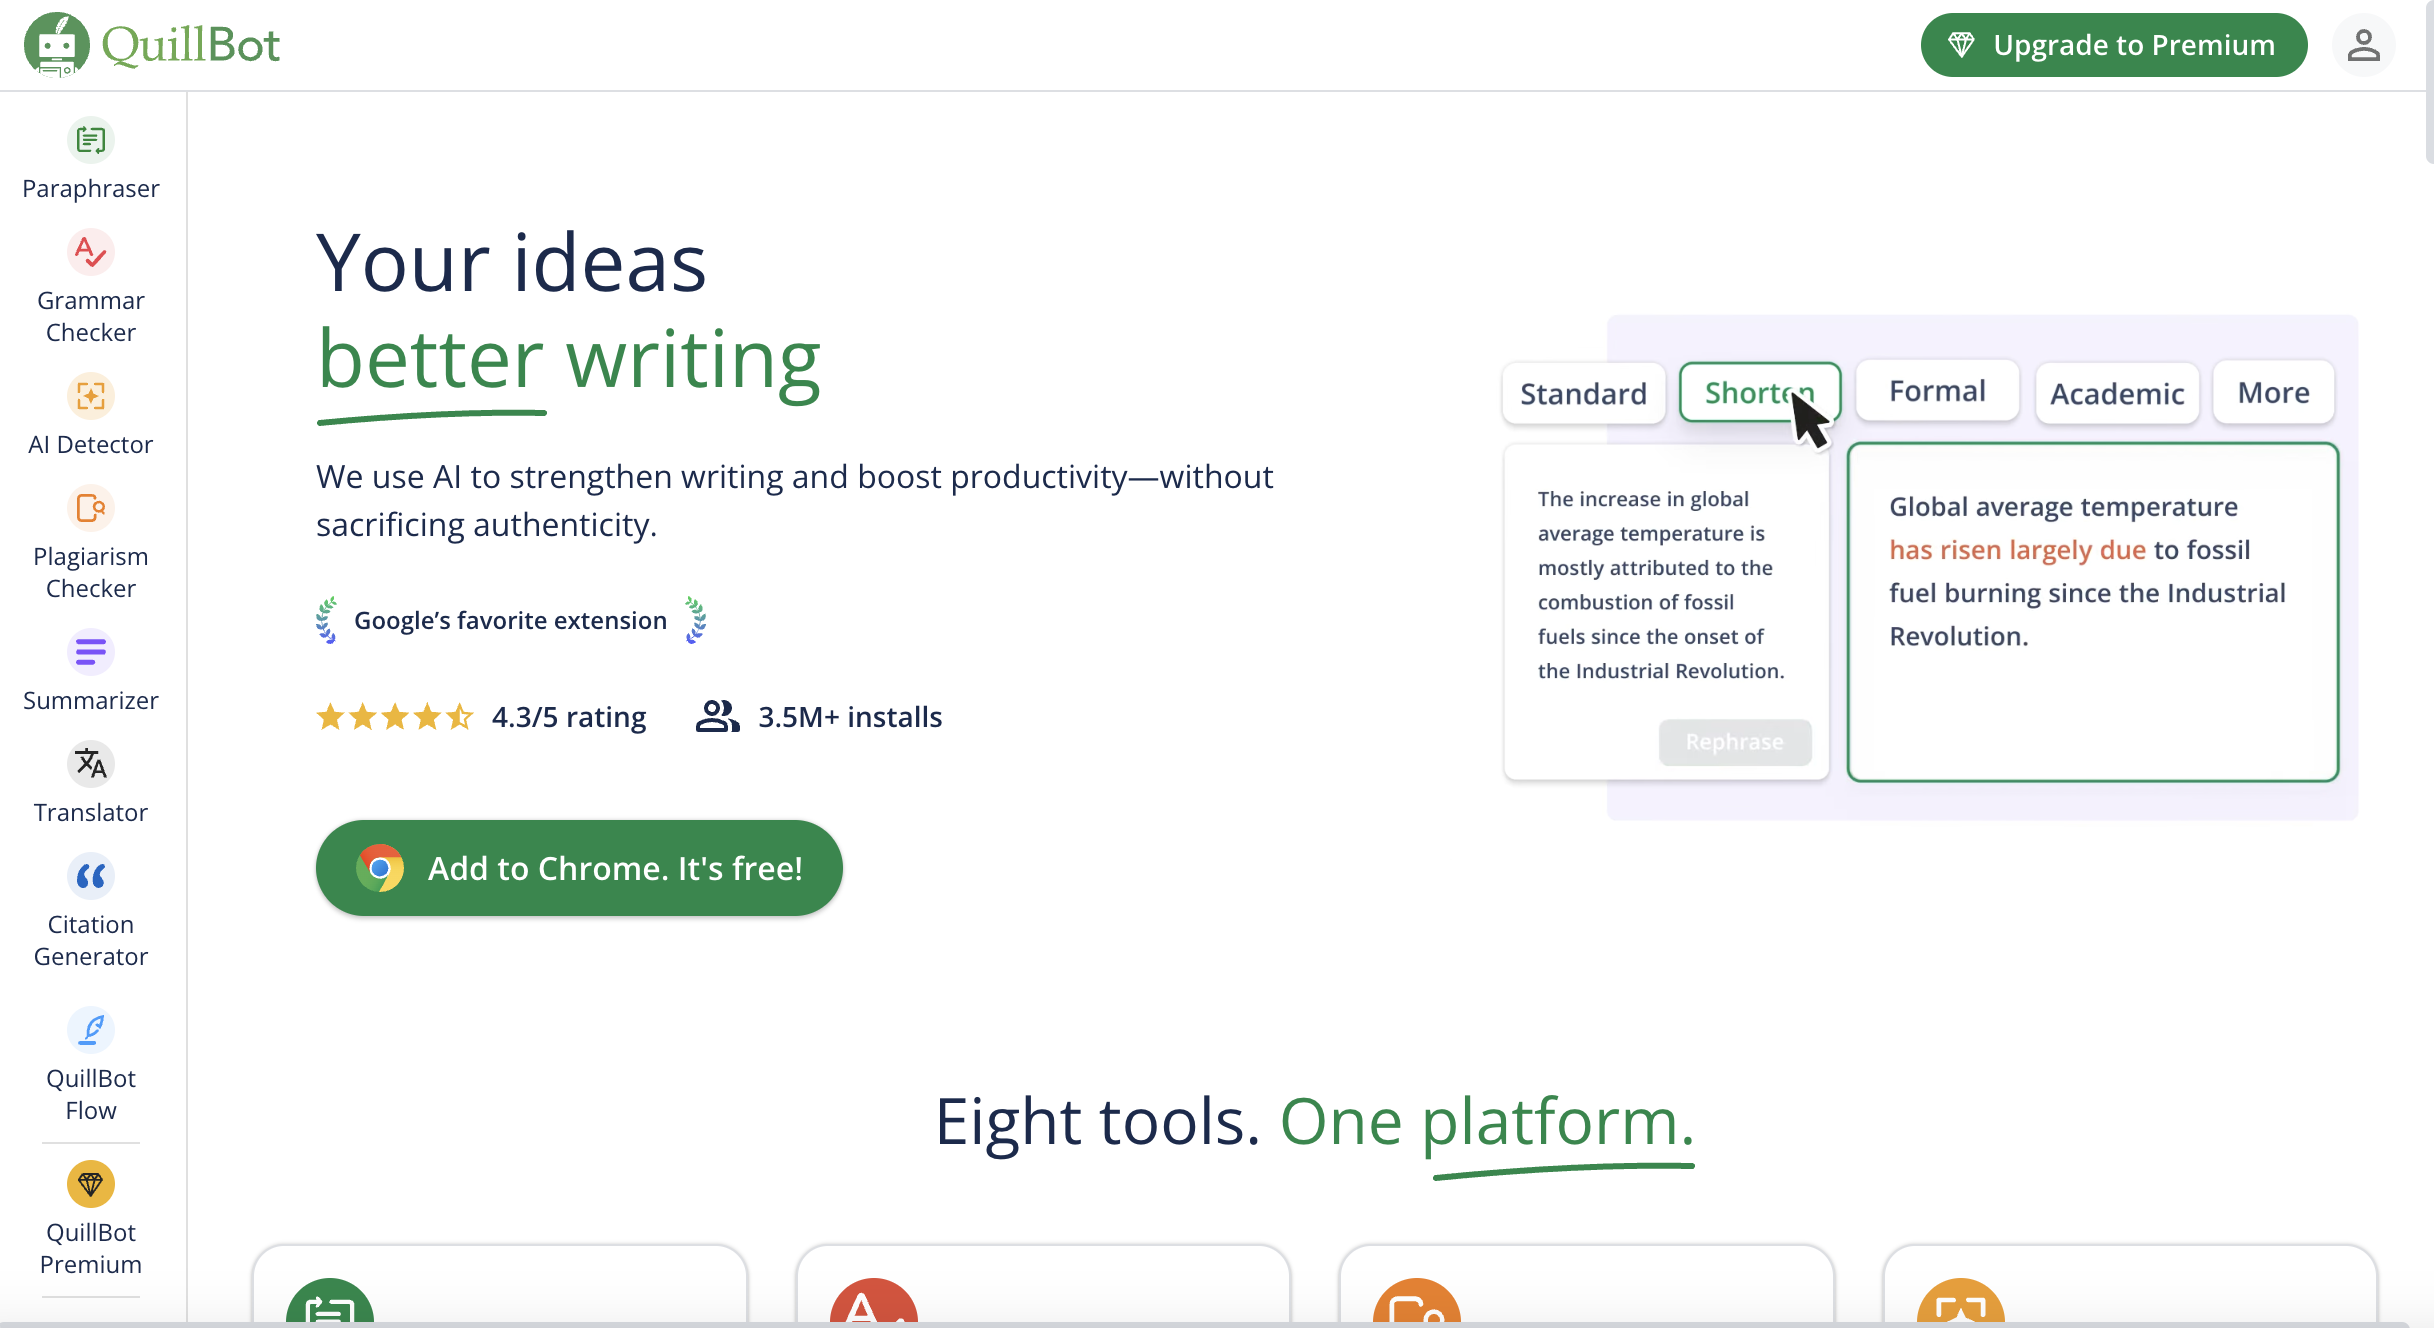The width and height of the screenshot is (2434, 1328).
Task: Click the right laurel wreath icon
Action: [696, 620]
